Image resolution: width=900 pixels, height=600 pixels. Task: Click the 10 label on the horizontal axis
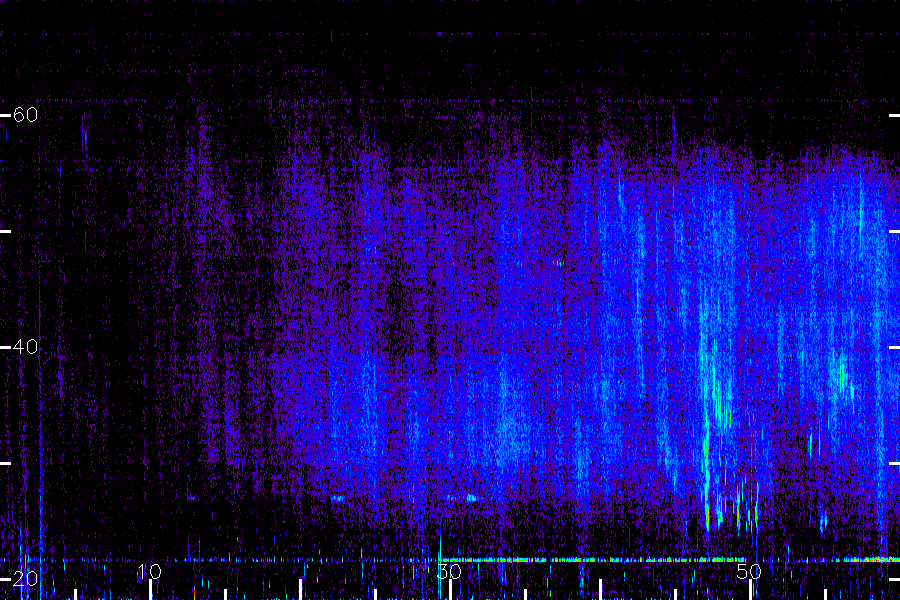pyautogui.click(x=149, y=571)
